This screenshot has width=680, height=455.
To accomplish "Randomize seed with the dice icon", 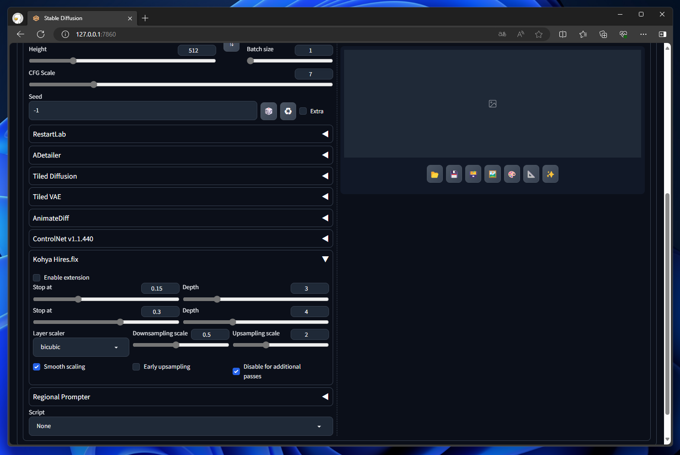I will (x=268, y=111).
